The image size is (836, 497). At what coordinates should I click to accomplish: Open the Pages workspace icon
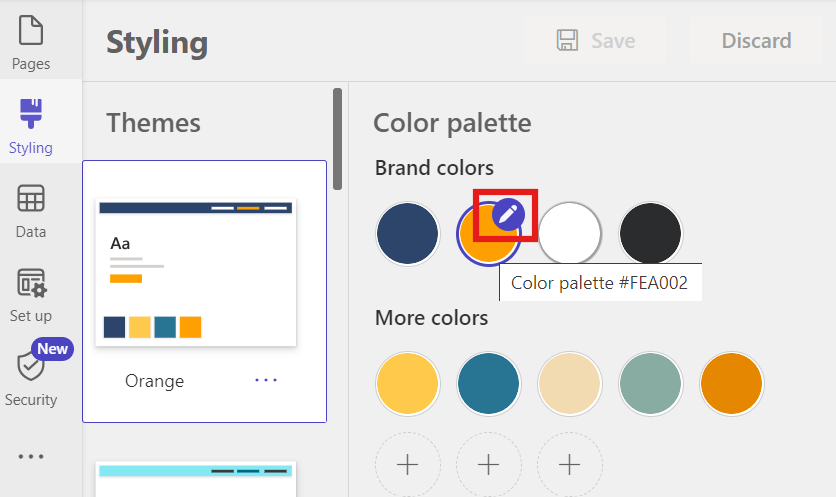point(31,31)
